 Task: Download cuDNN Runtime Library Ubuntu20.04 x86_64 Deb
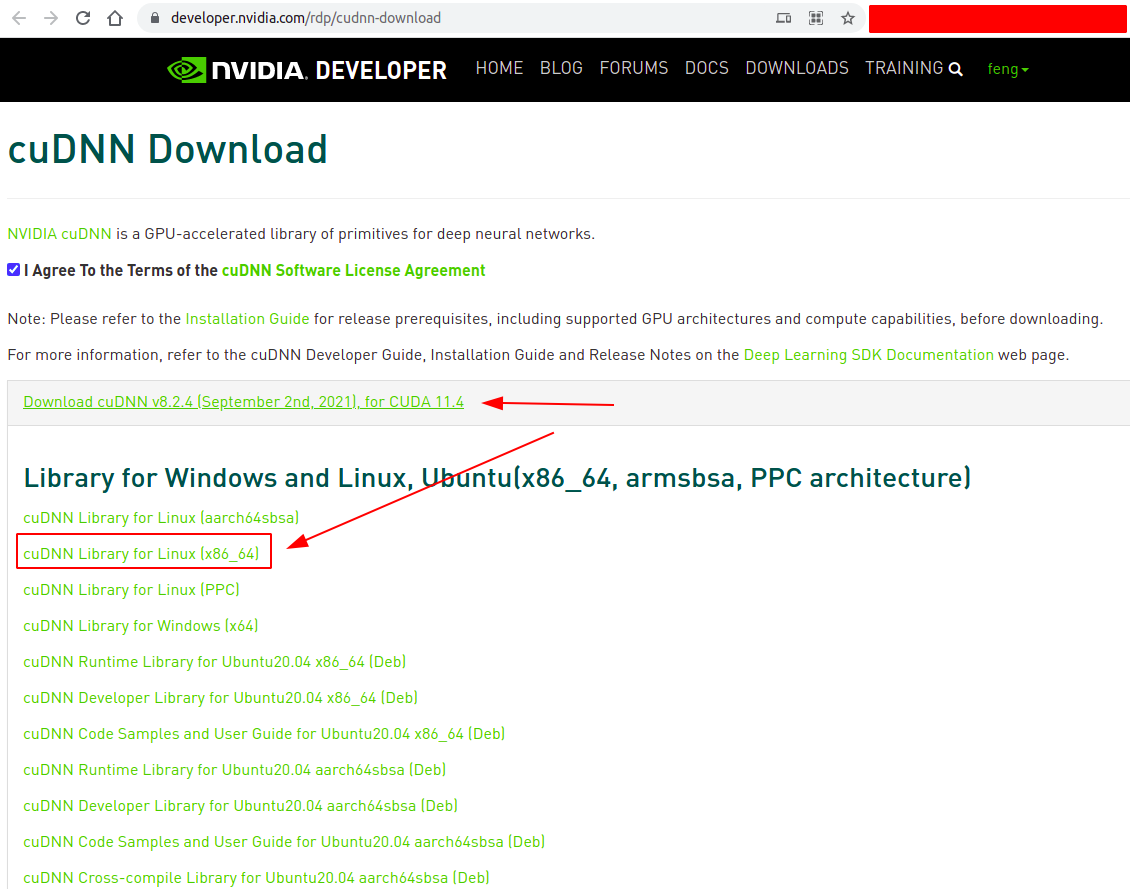(215, 662)
